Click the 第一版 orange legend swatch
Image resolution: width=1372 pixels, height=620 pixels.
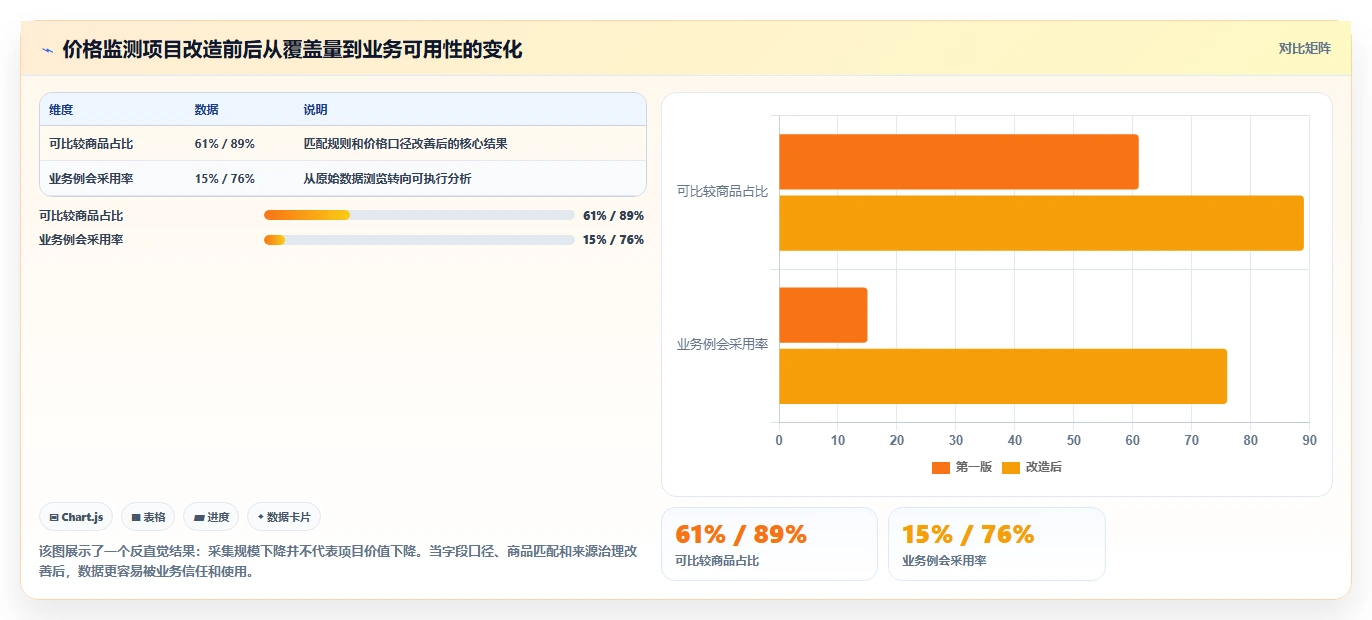coord(941,468)
